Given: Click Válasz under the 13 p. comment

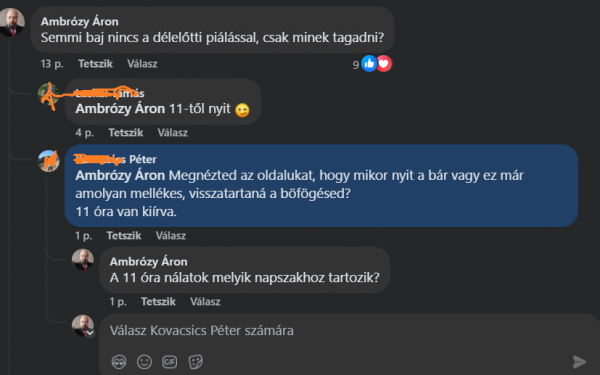Looking at the screenshot, I should [142, 64].
